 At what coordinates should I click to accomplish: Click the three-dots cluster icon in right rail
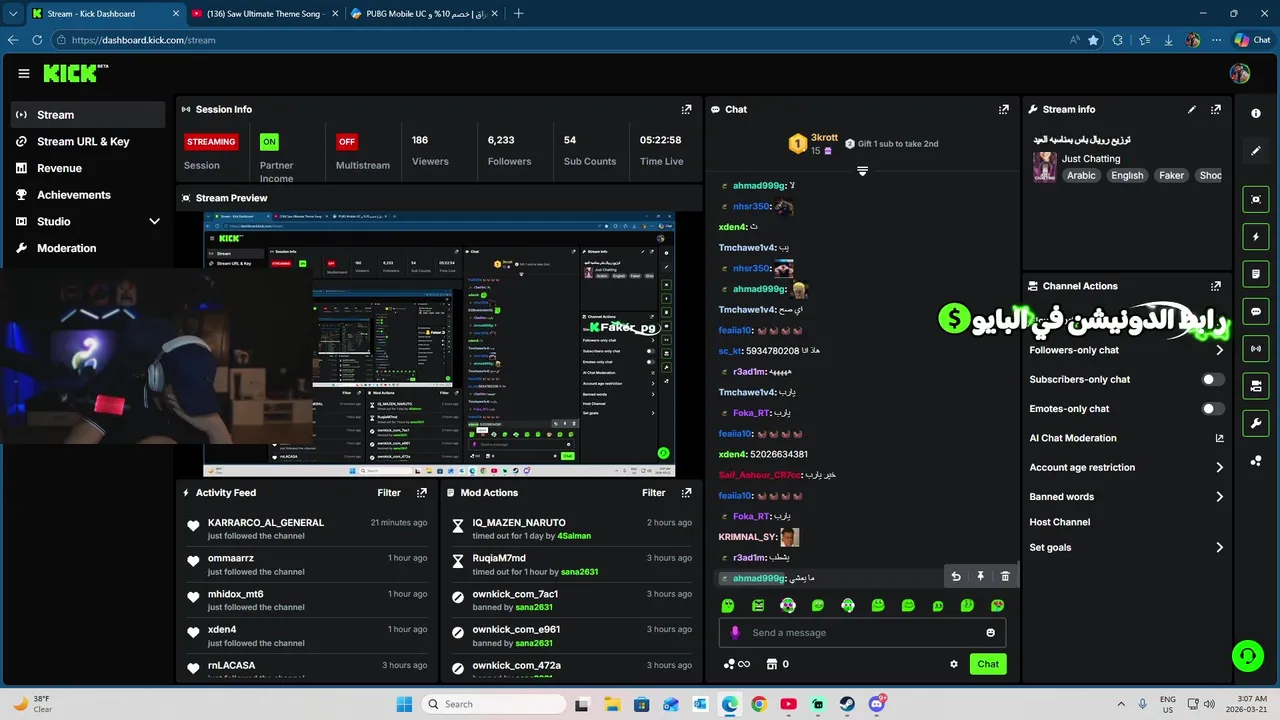(x=1256, y=461)
